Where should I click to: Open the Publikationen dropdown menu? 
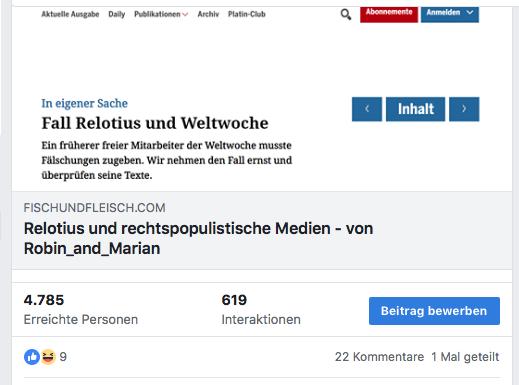click(161, 14)
